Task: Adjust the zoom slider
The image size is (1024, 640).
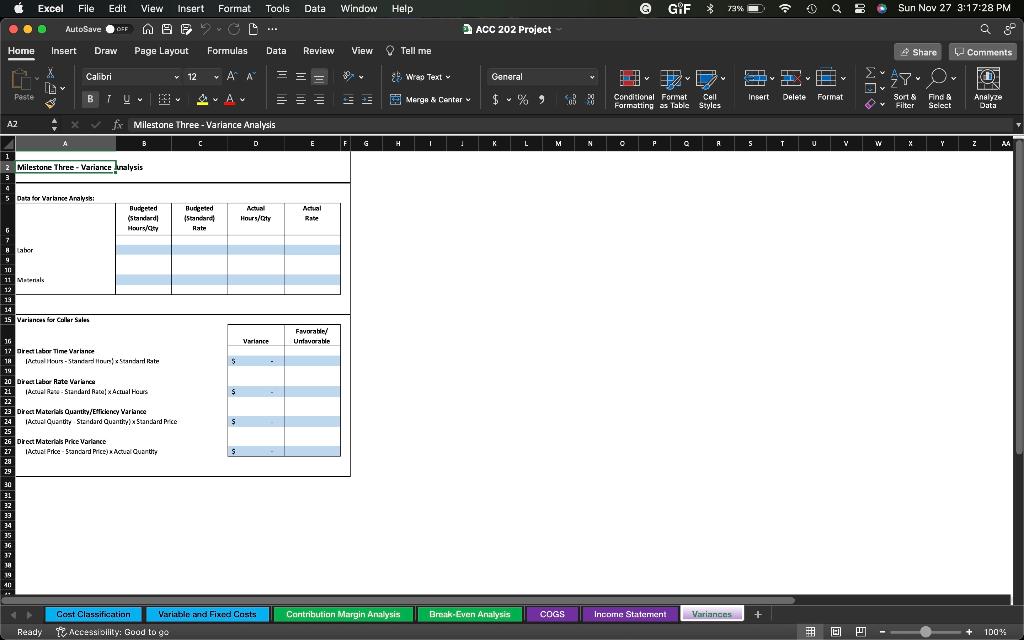Action: click(928, 632)
